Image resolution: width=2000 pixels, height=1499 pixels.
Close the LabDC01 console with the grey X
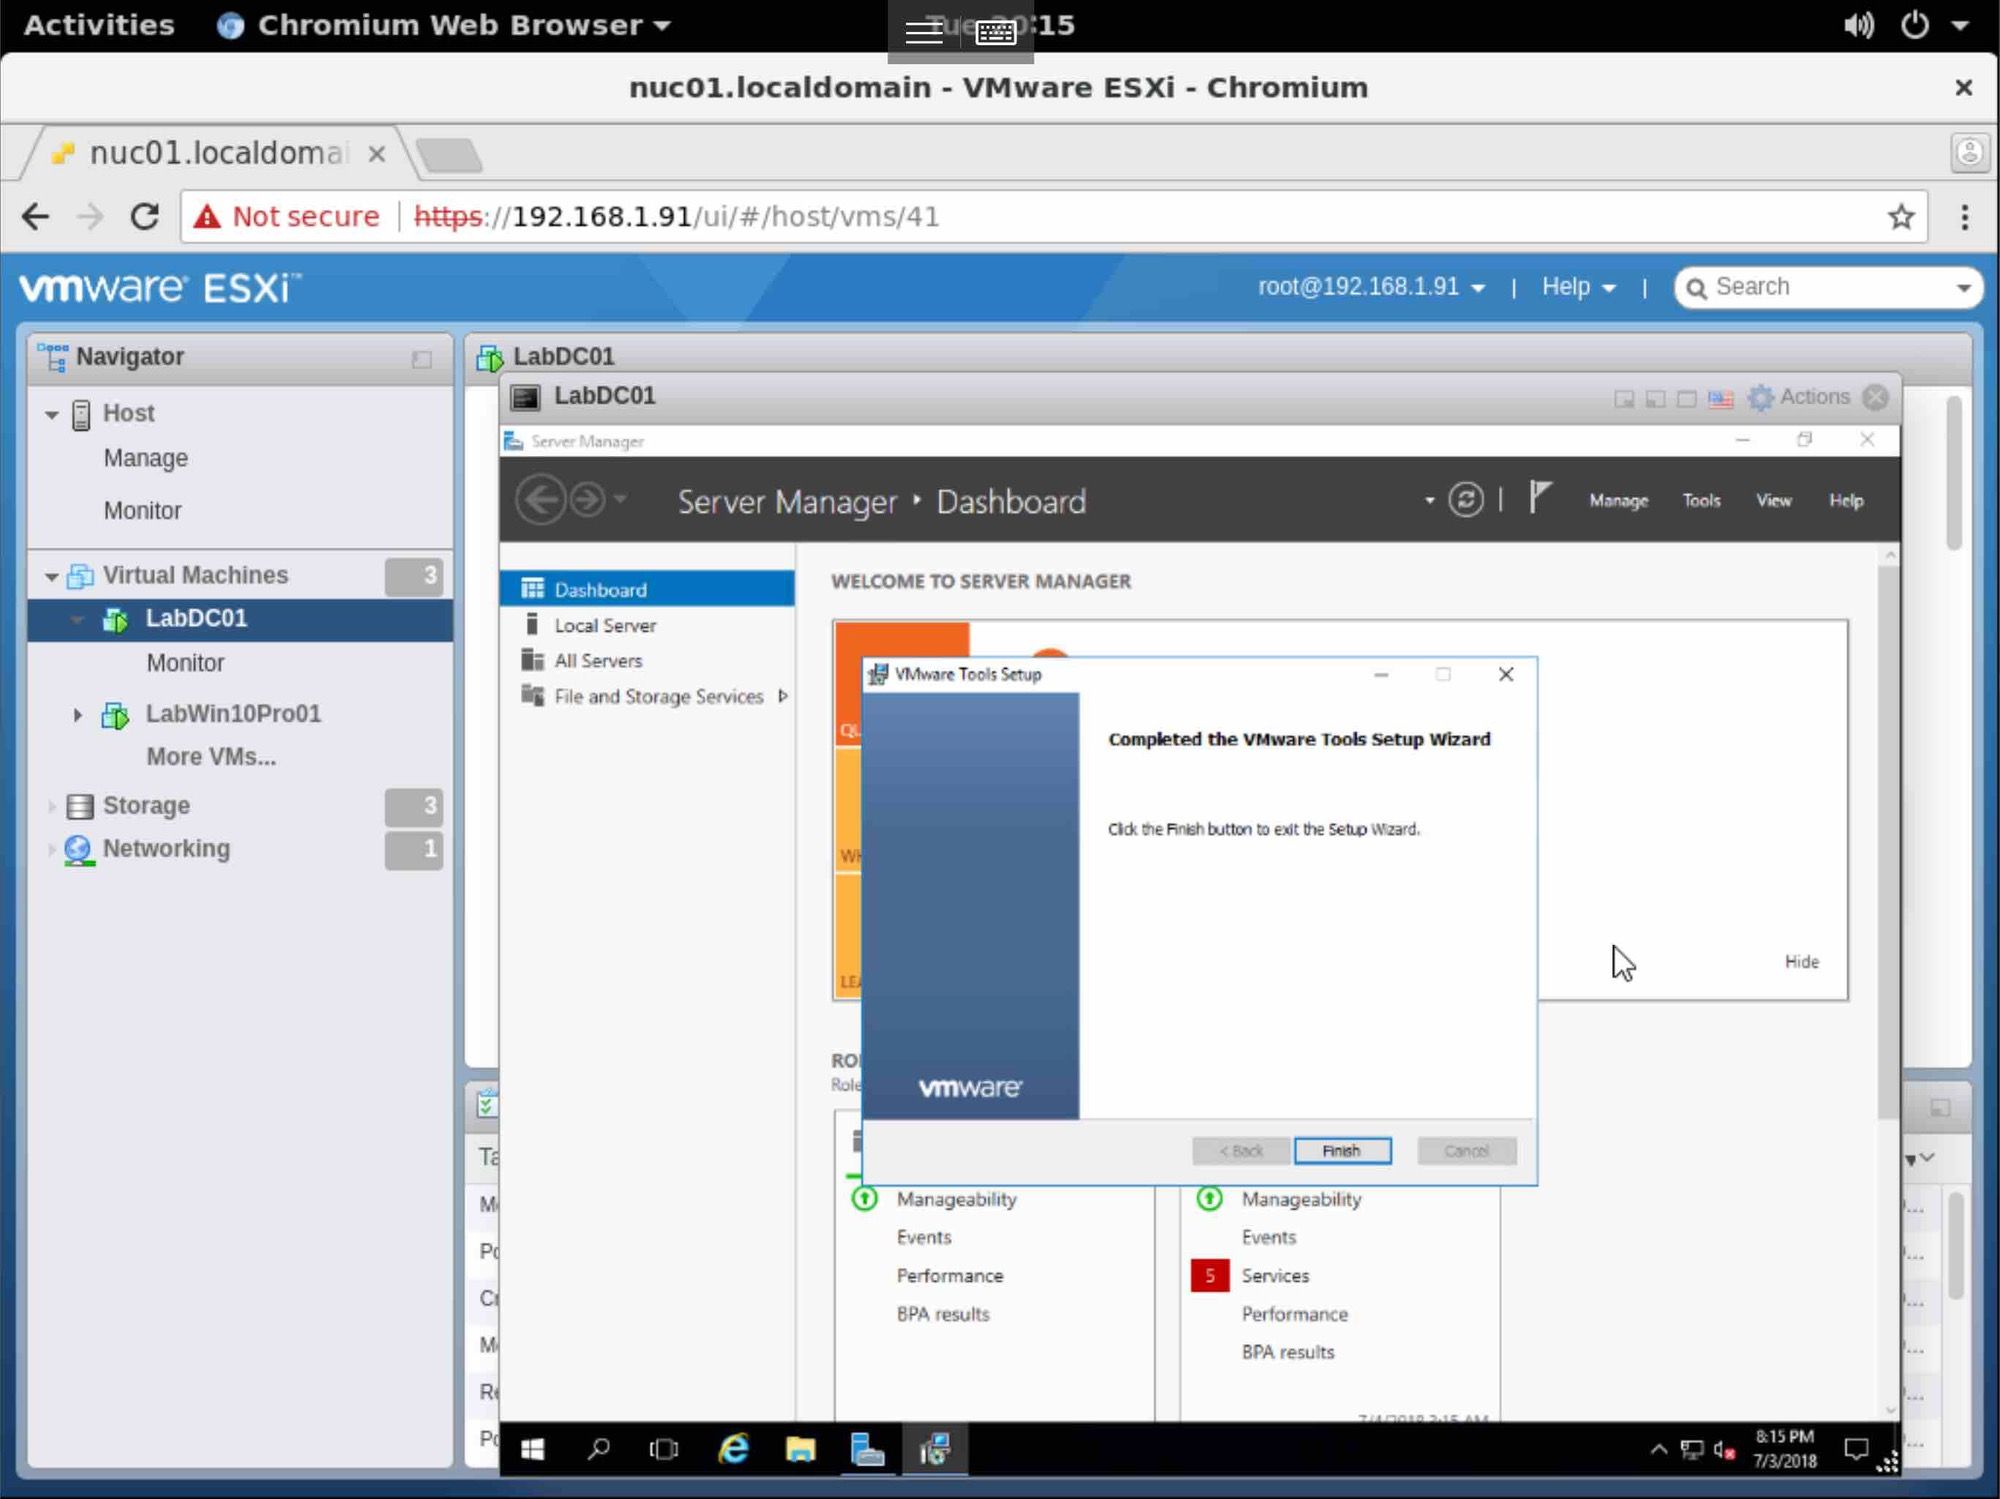(x=1876, y=397)
